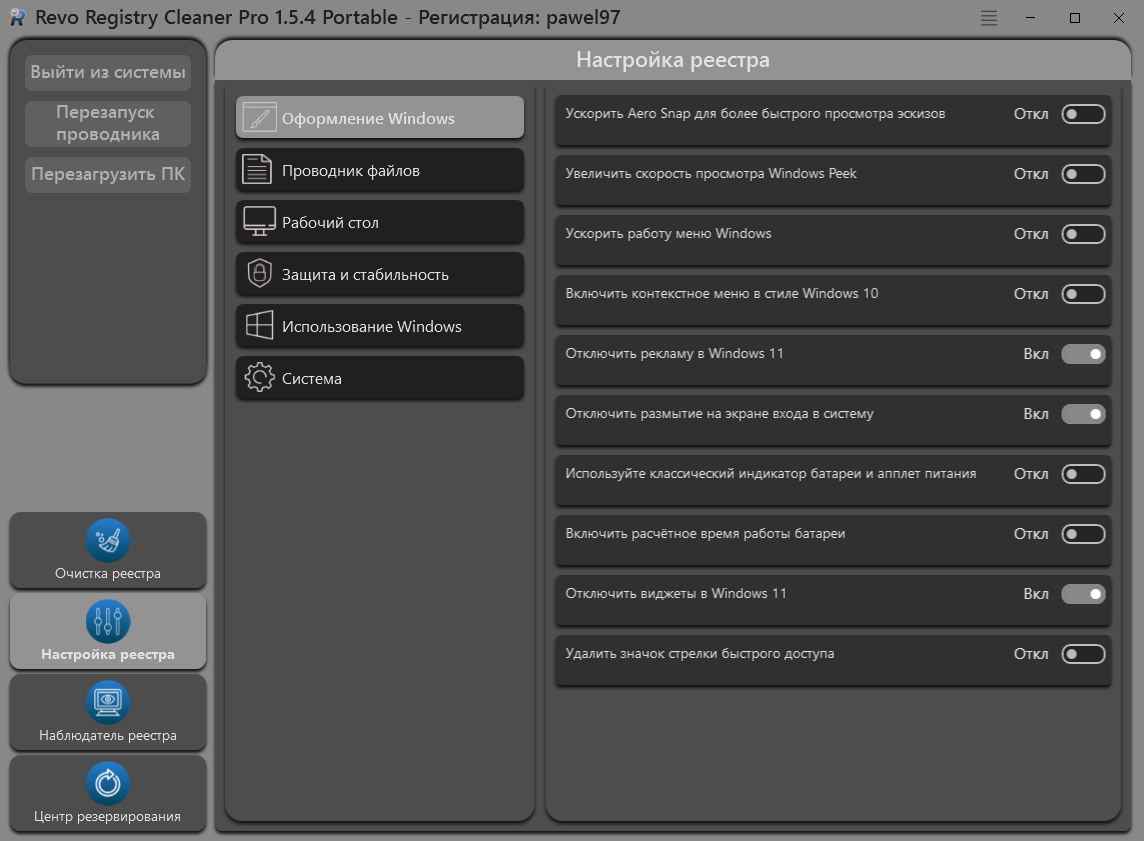Turn on Ускорить работу меню Windows switch
The image size is (1144, 841).
click(x=1083, y=234)
